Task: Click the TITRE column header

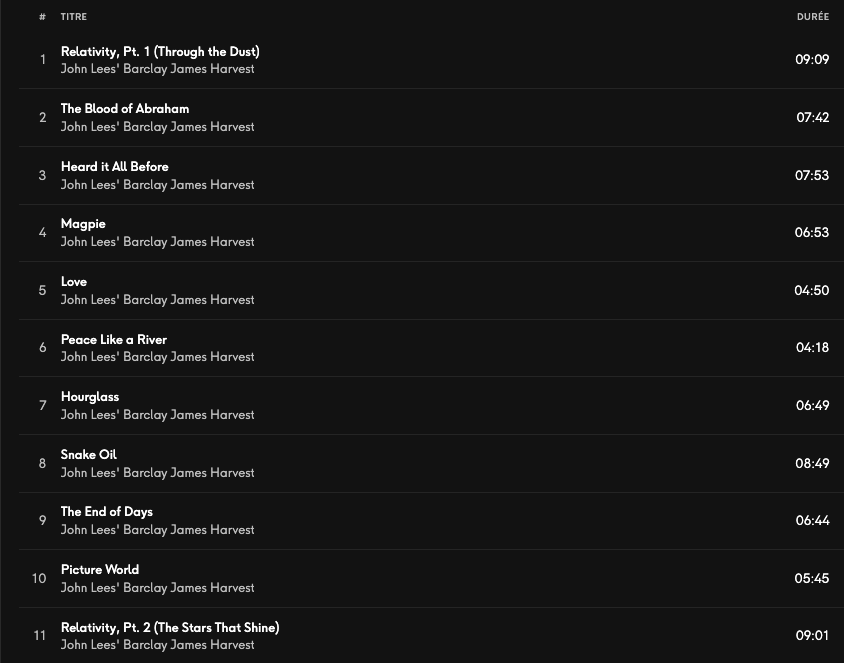Action: point(74,17)
